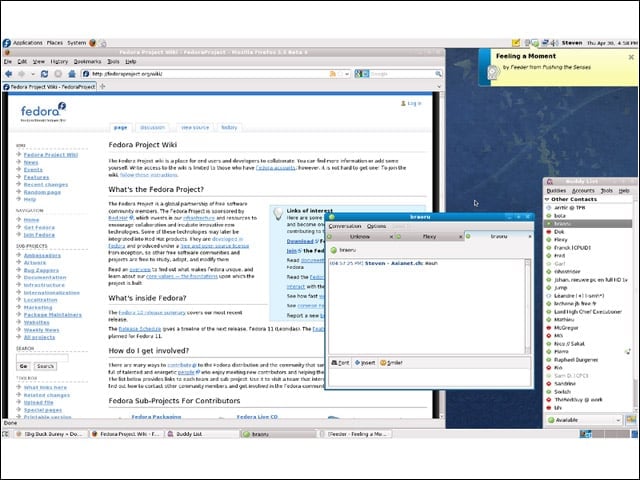Select contact Franck [CPUID] in Buddy List
Screen dimensions: 640x480
(588, 248)
